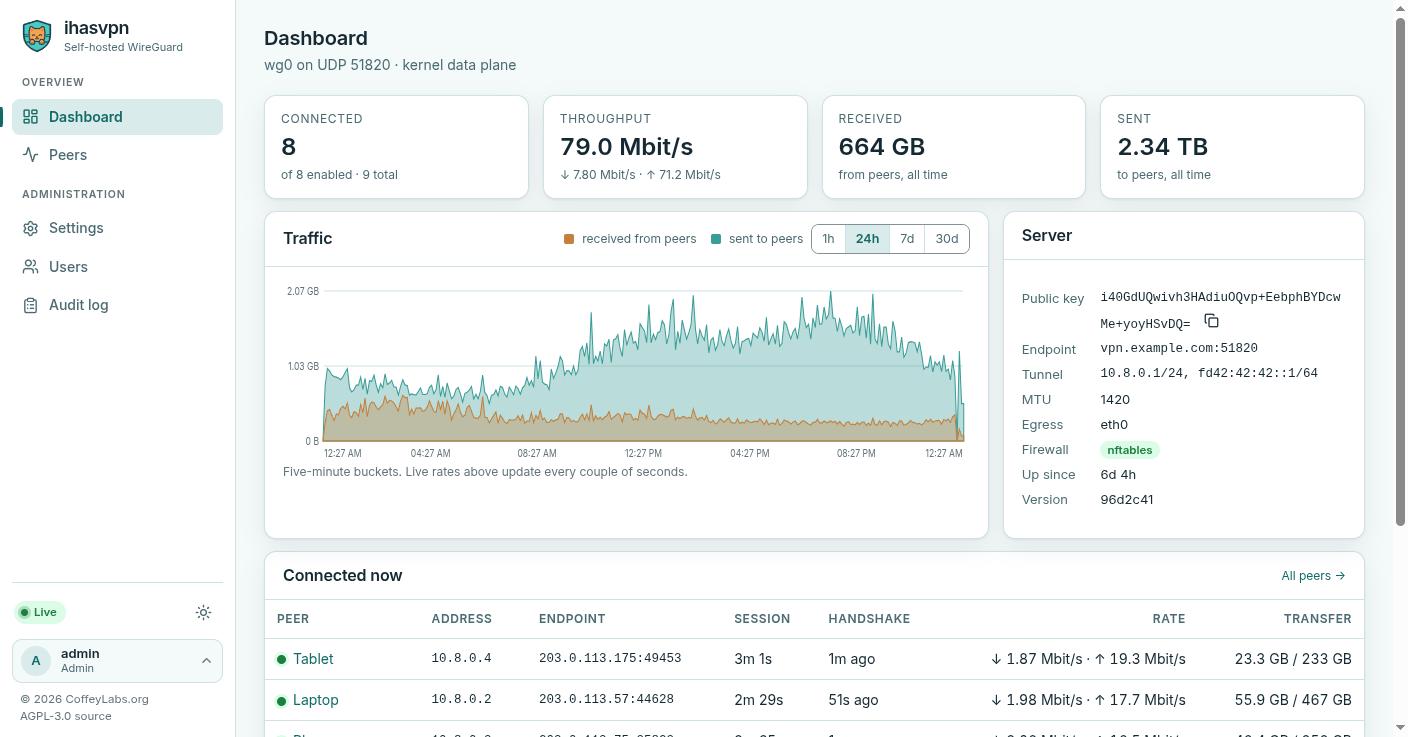Image resolution: width=1408 pixels, height=737 pixels.
Task: Click the uptime value 6d 4h
Action: pyautogui.click(x=1118, y=474)
